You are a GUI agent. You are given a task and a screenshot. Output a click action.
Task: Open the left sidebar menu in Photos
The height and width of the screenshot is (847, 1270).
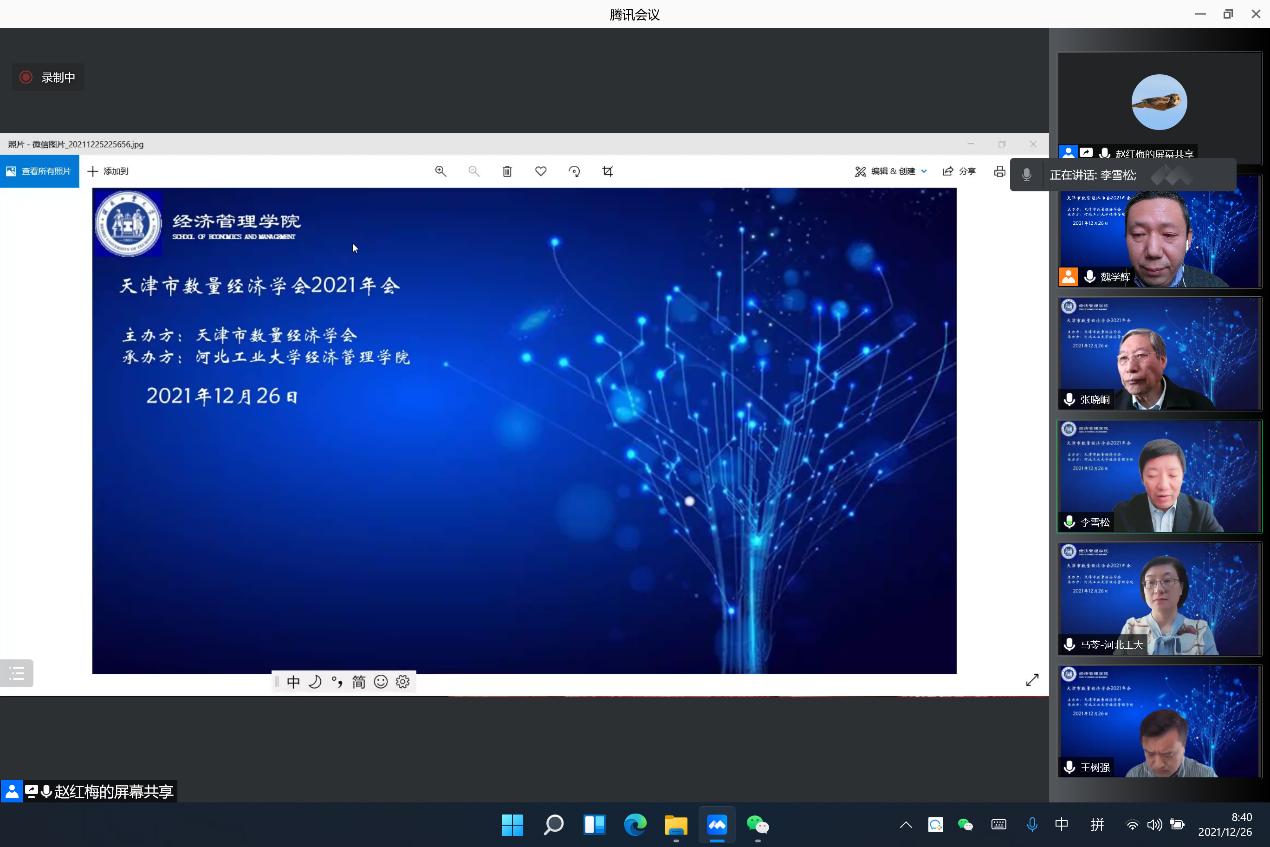tap(16, 673)
